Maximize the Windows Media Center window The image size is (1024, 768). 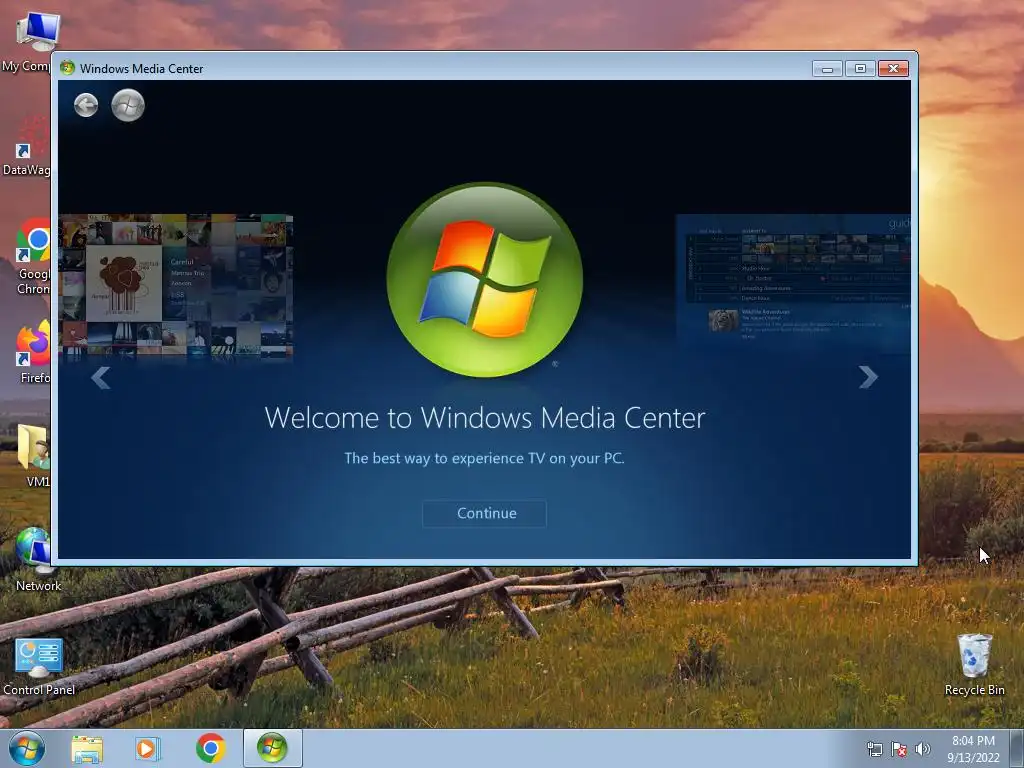pyautogui.click(x=860, y=69)
